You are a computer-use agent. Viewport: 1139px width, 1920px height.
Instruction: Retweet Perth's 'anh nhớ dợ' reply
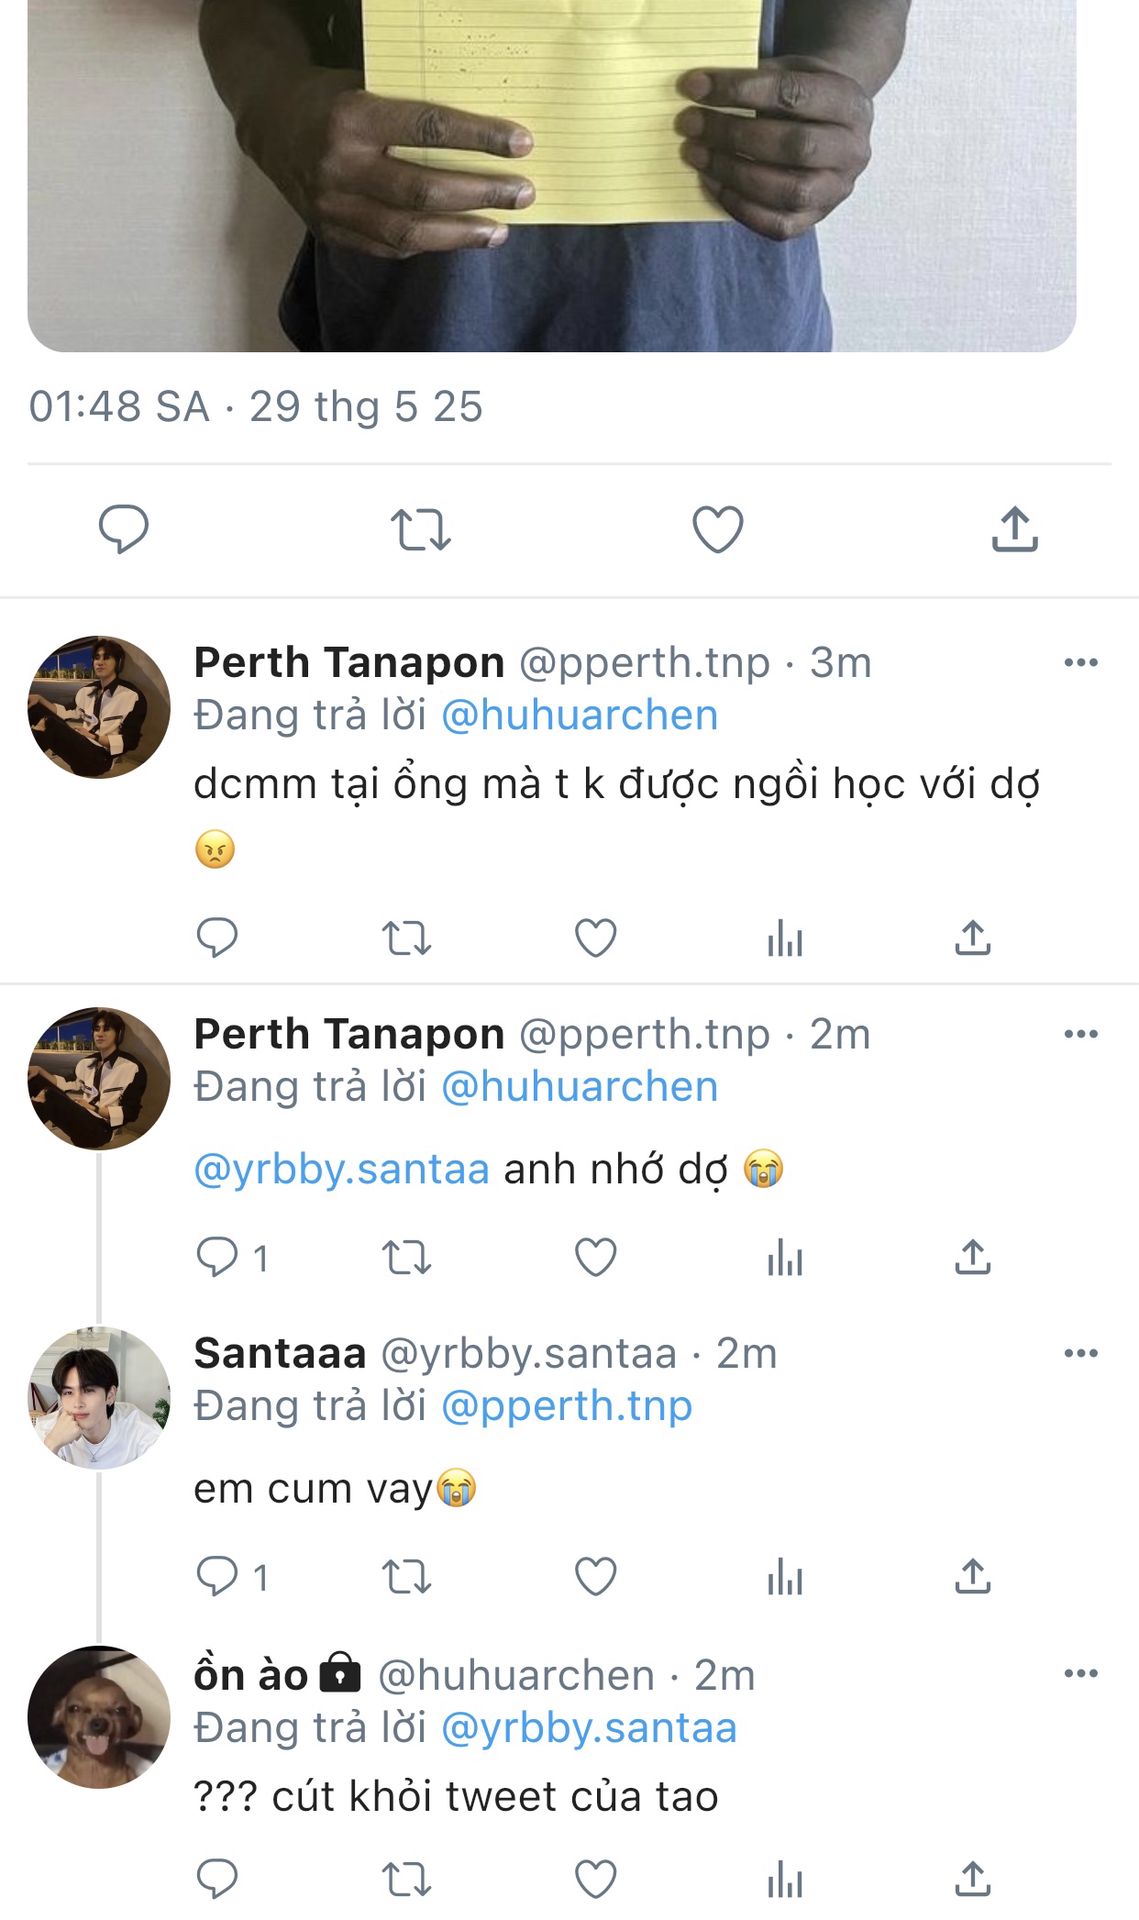pos(406,1257)
